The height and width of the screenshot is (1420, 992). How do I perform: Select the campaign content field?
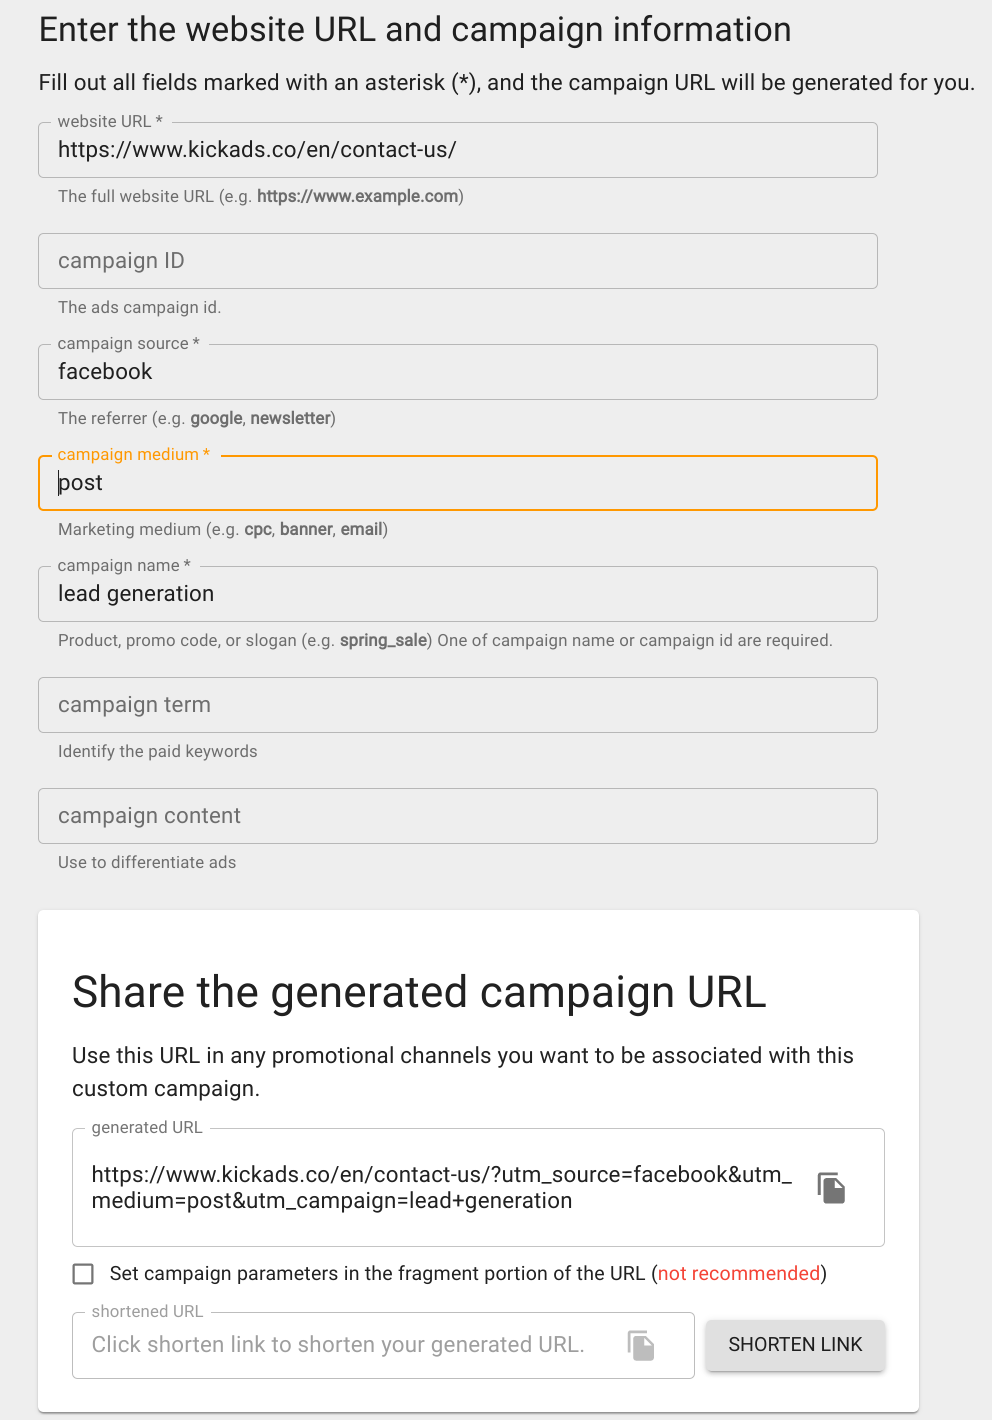click(458, 816)
